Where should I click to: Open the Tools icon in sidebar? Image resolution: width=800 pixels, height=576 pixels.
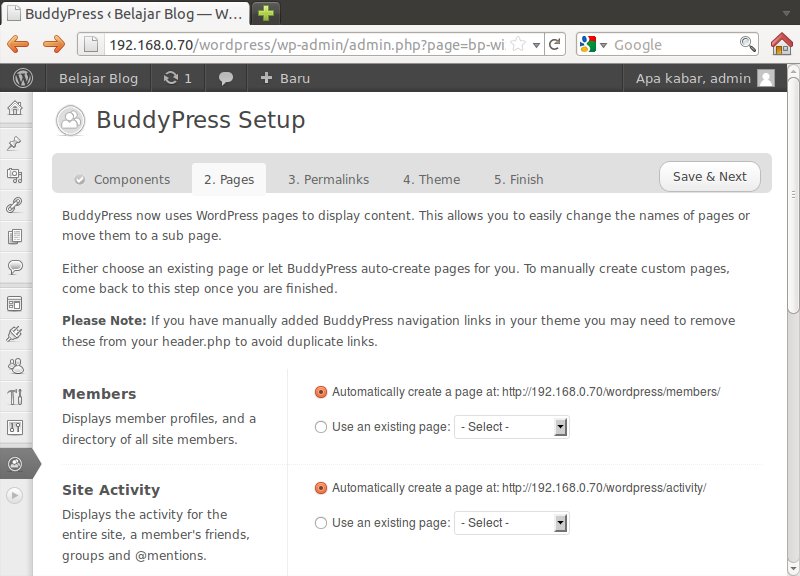click(x=15, y=397)
